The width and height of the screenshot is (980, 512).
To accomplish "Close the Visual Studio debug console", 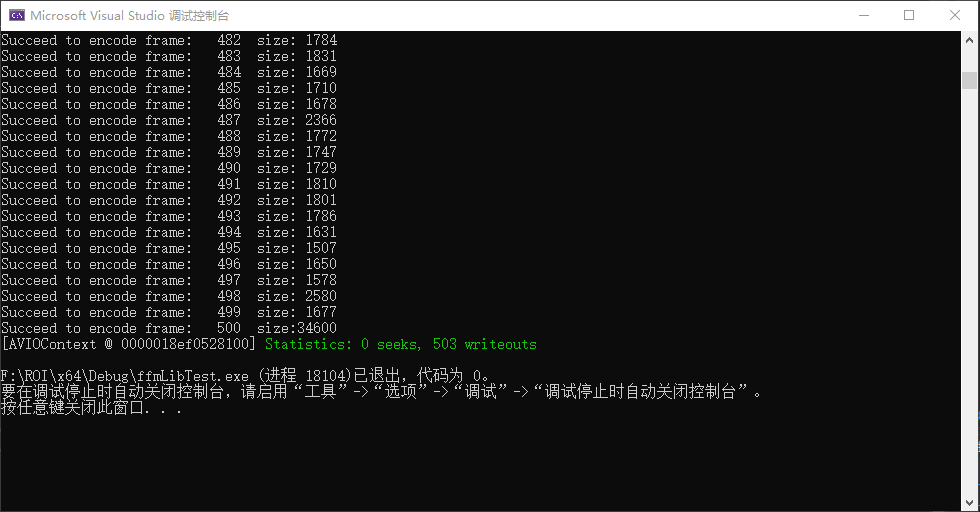I will (x=955, y=15).
